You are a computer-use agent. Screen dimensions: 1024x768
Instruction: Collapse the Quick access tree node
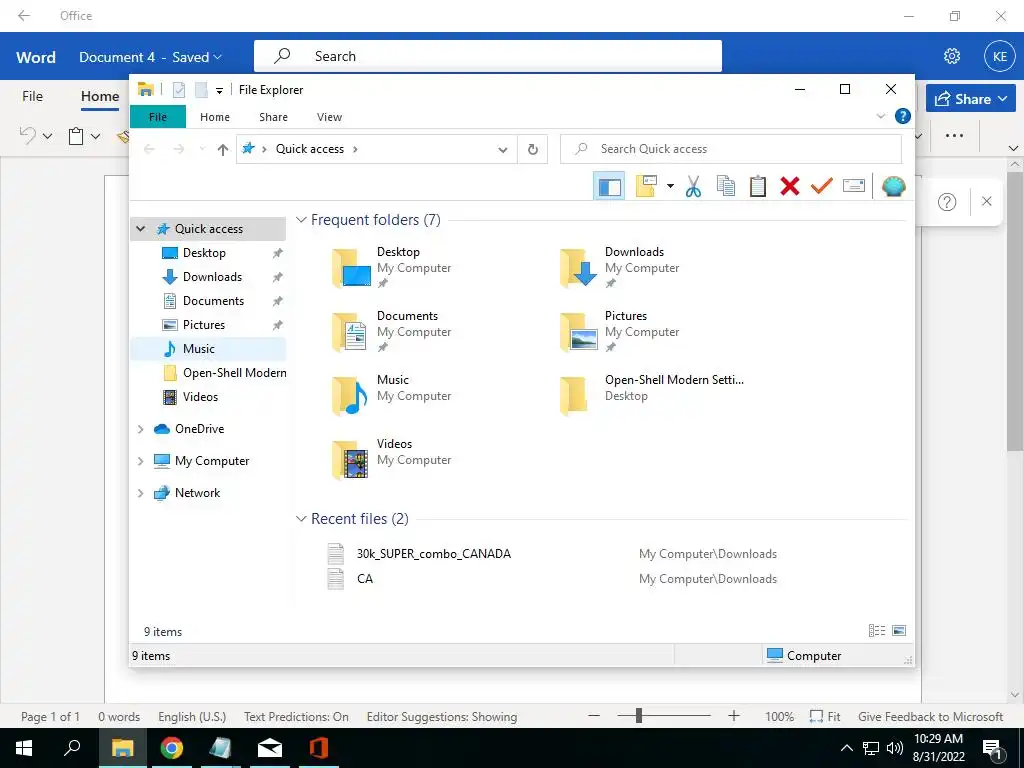[140, 229]
